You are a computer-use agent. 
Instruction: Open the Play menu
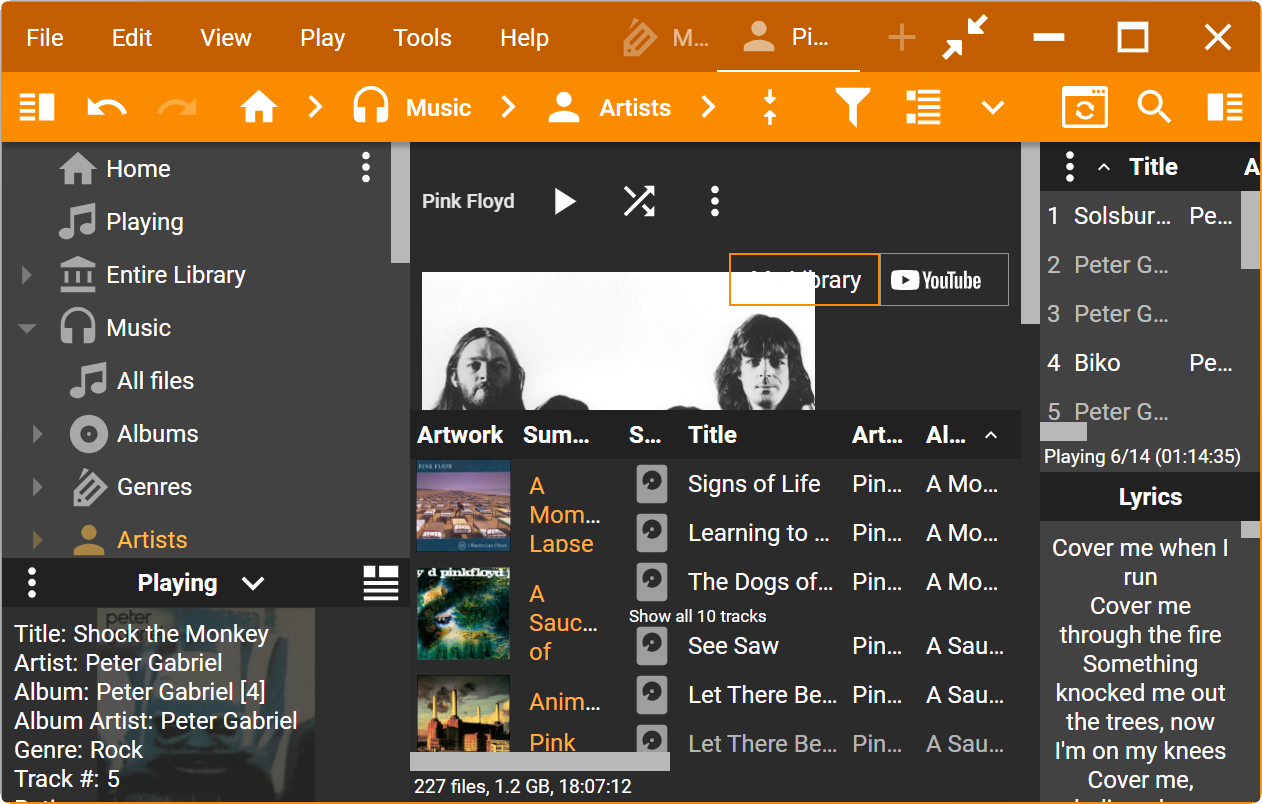click(x=322, y=38)
